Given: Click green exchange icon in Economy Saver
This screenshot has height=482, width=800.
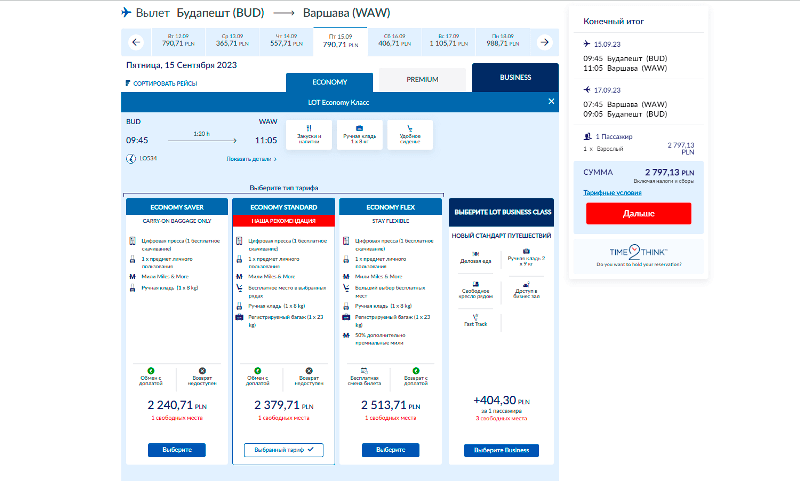Looking at the screenshot, I should [x=151, y=371].
